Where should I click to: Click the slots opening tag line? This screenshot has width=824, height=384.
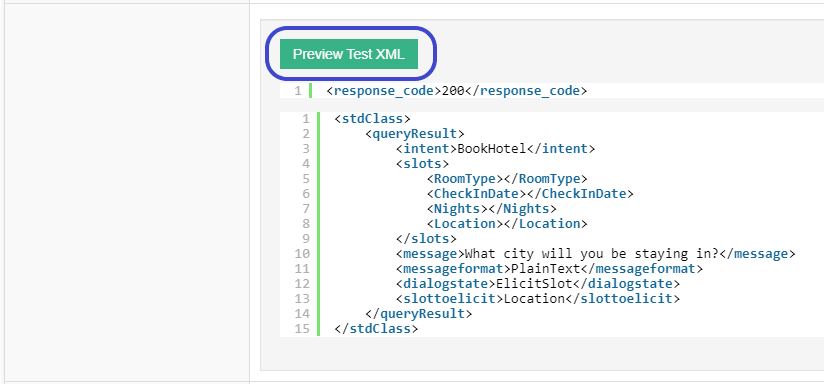pos(423,163)
